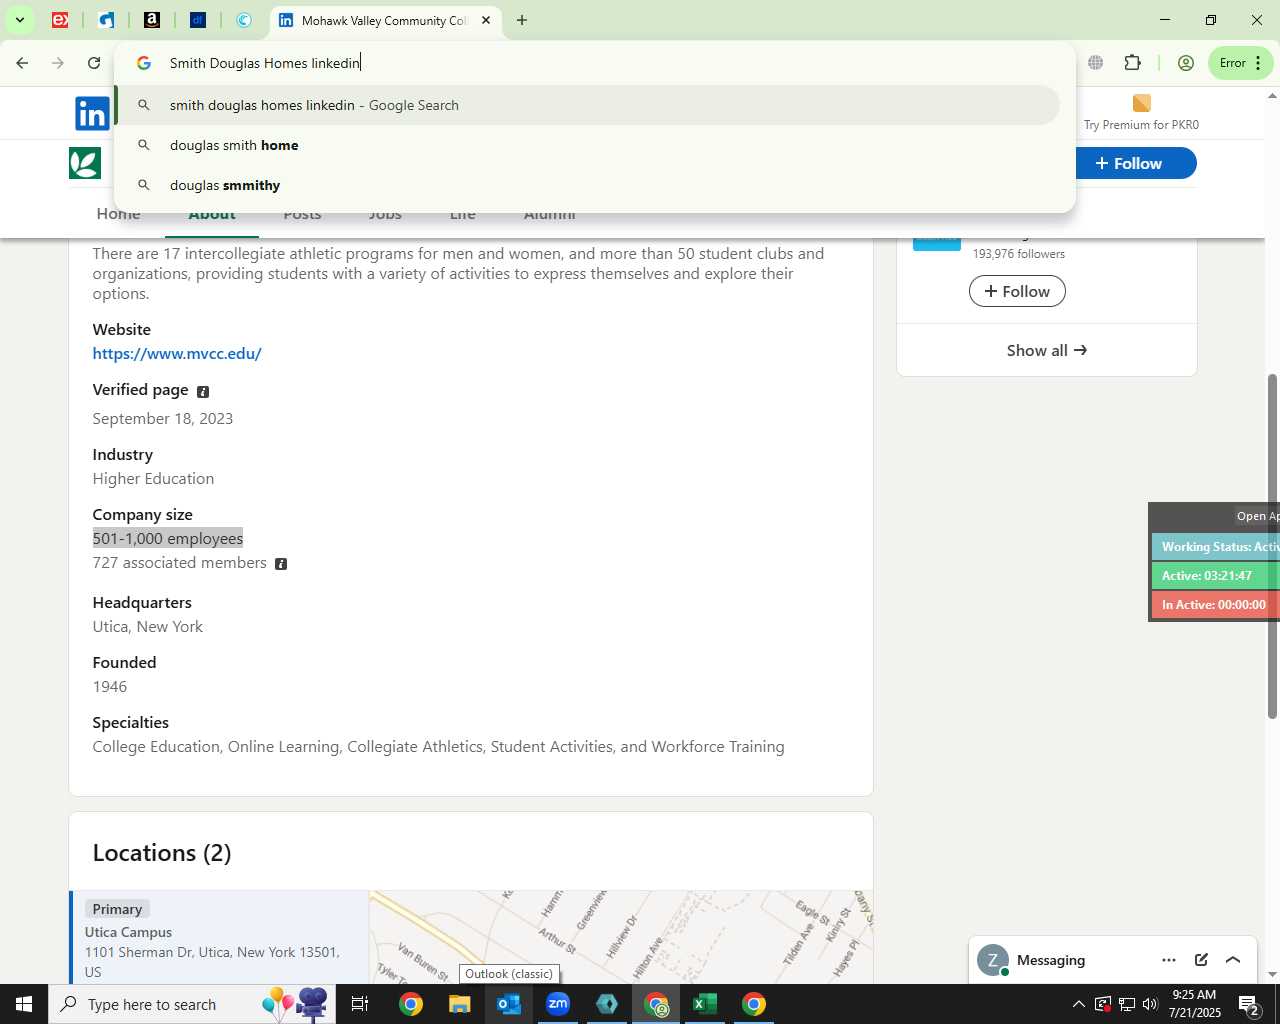1280x1024 pixels.
Task: Open a new browser tab
Action: click(x=522, y=20)
